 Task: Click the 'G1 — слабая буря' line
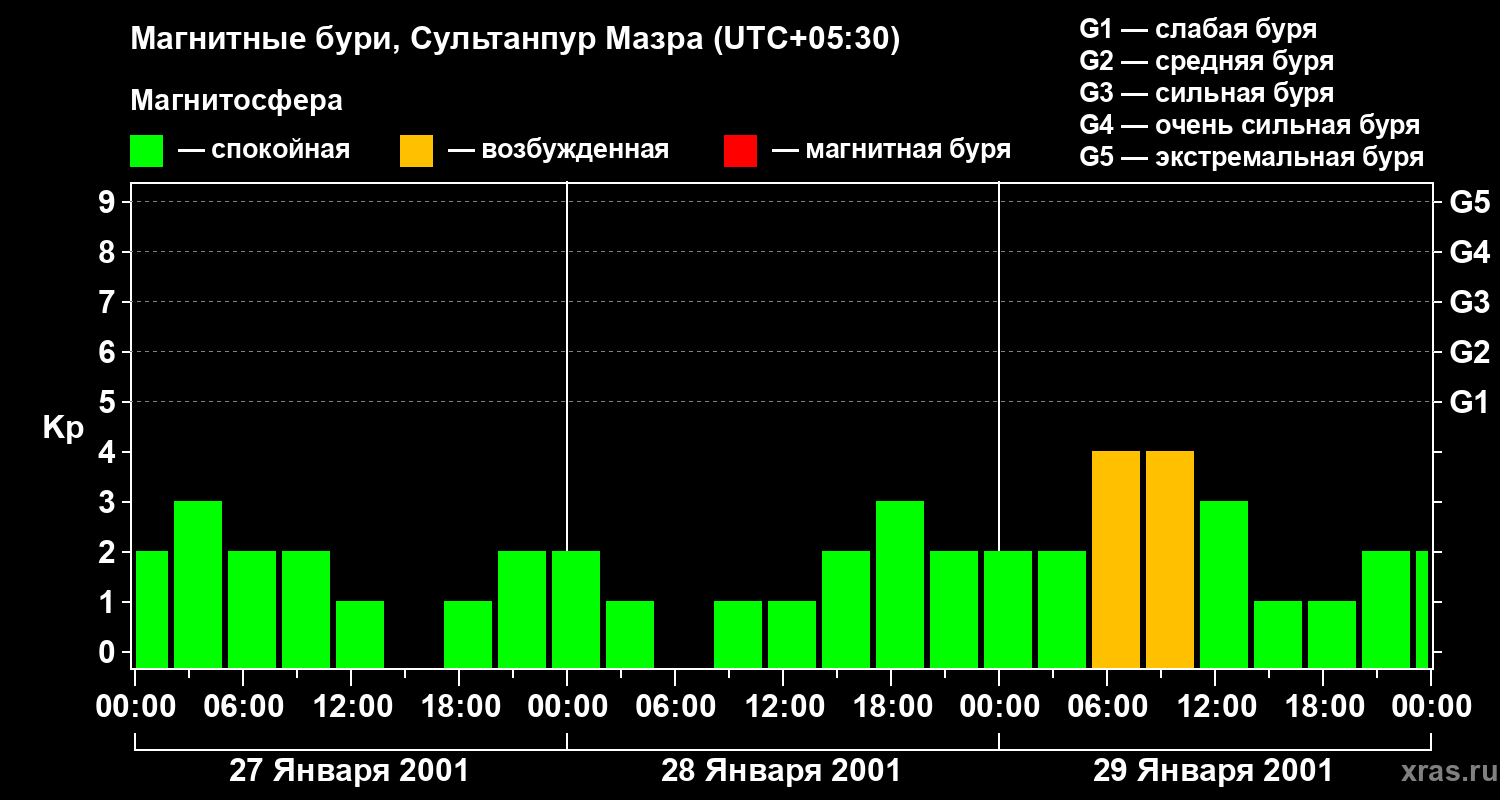[1198, 29]
